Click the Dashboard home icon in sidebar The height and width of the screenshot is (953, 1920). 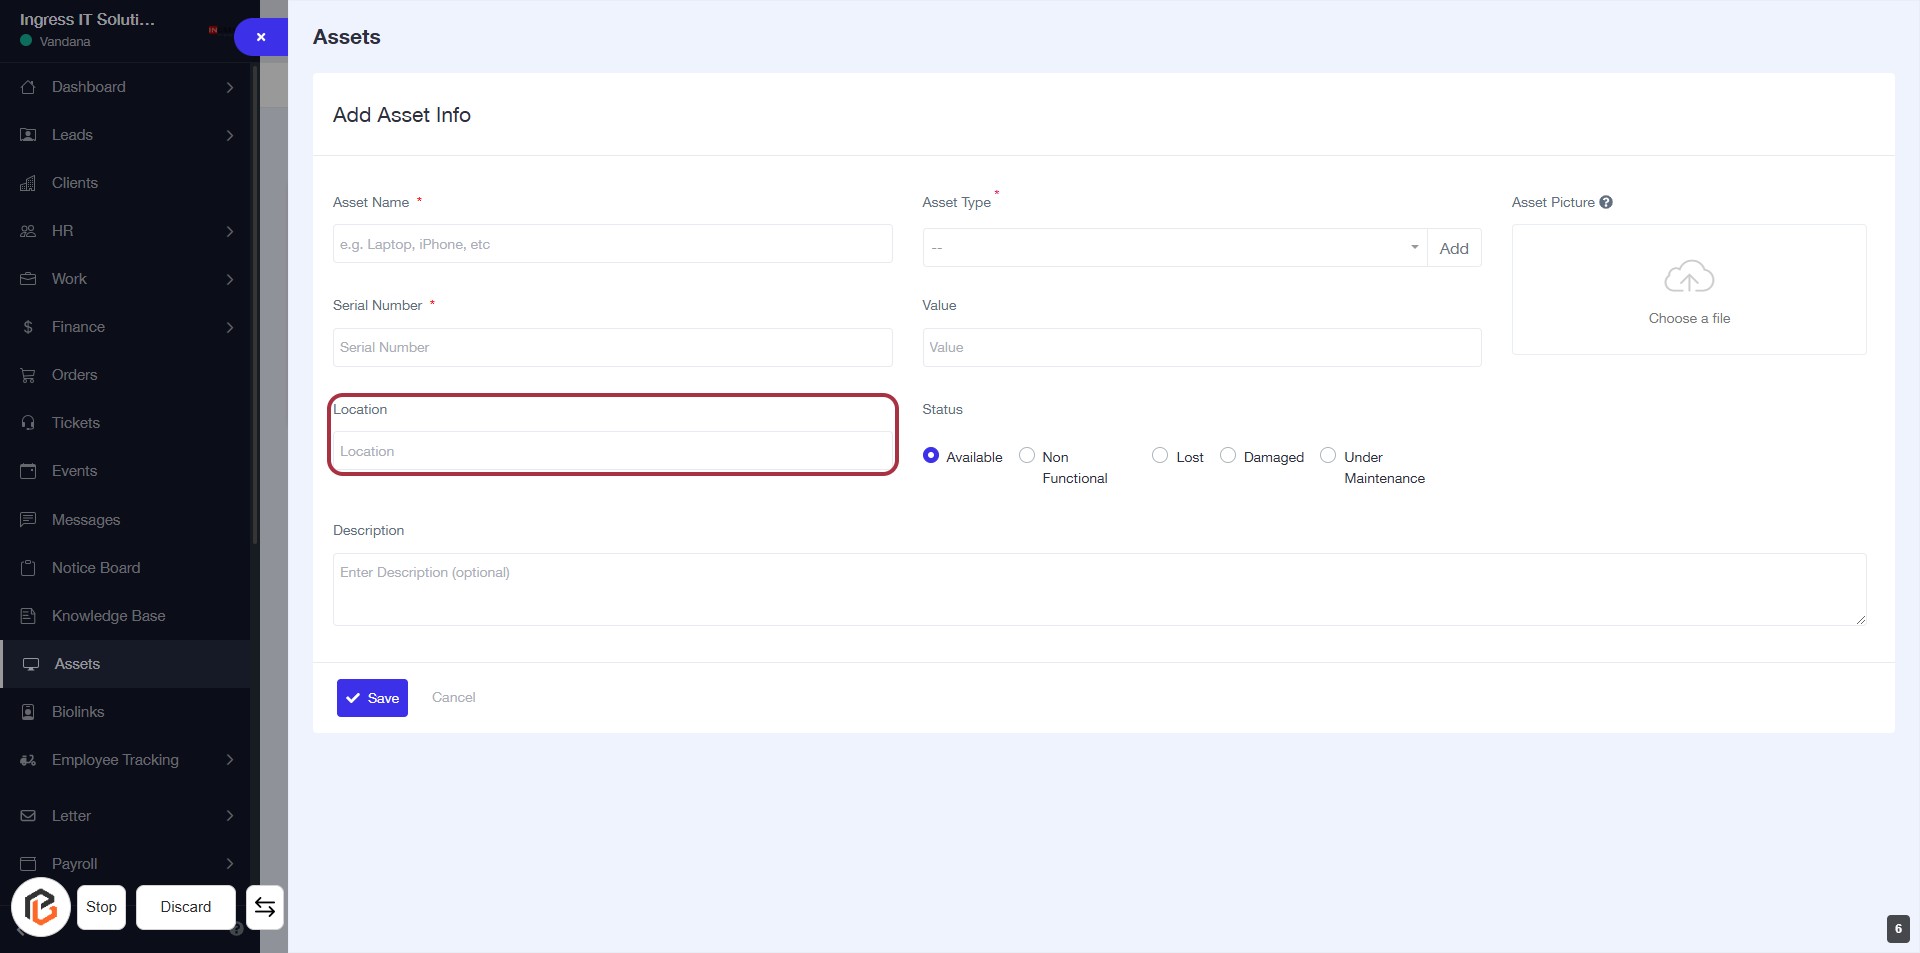[x=28, y=87]
